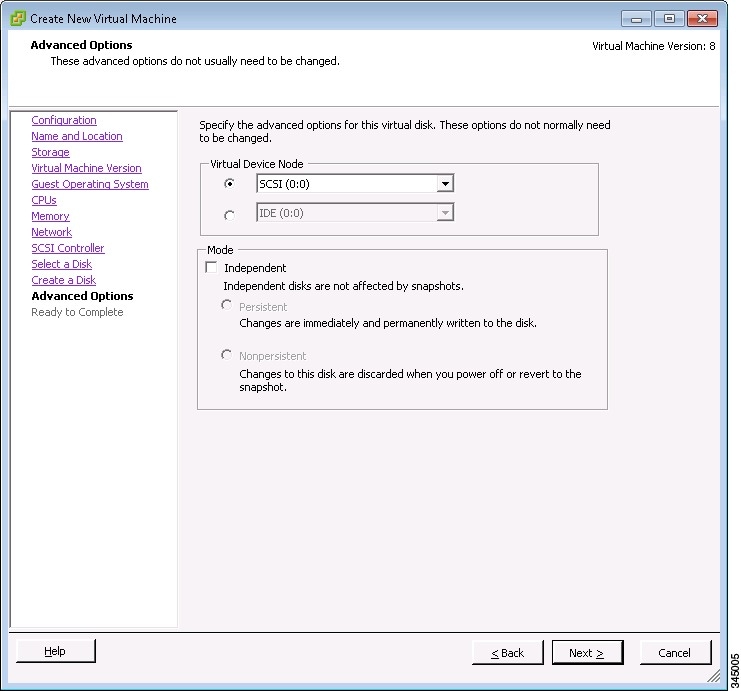Image resolution: width=741 pixels, height=691 pixels.
Task: Enable the Independent mode checkbox
Action: 211,268
